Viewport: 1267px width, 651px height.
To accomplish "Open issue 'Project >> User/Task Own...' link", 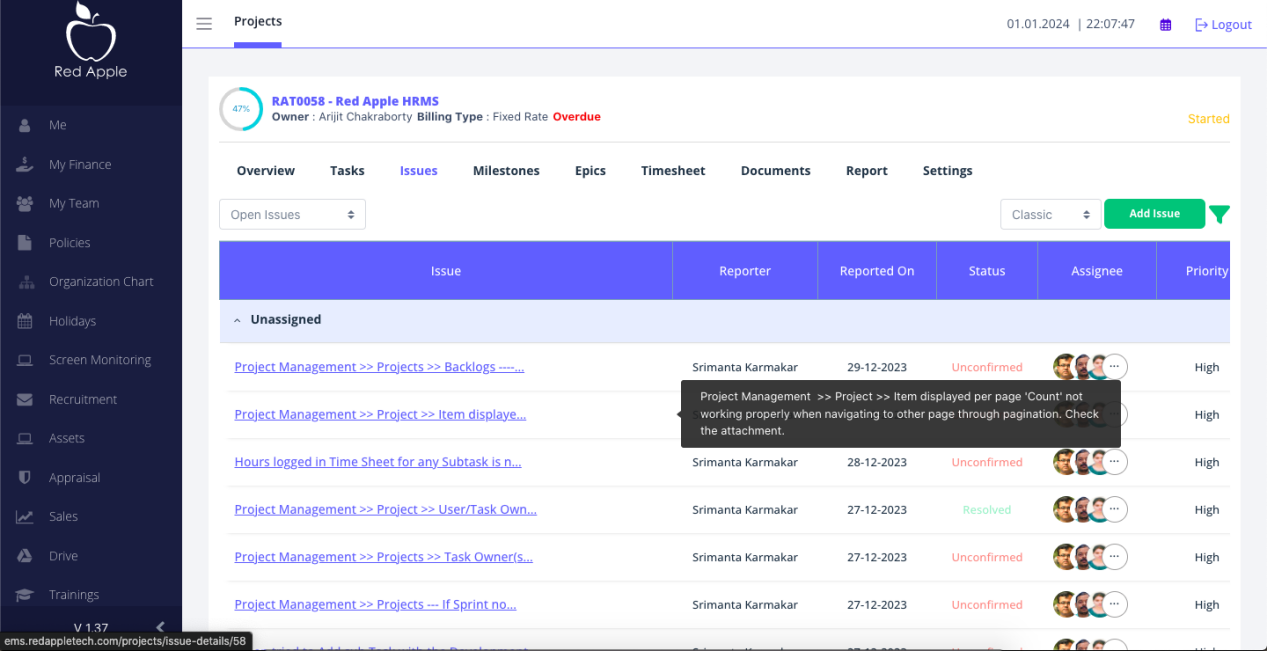I will click(x=385, y=509).
